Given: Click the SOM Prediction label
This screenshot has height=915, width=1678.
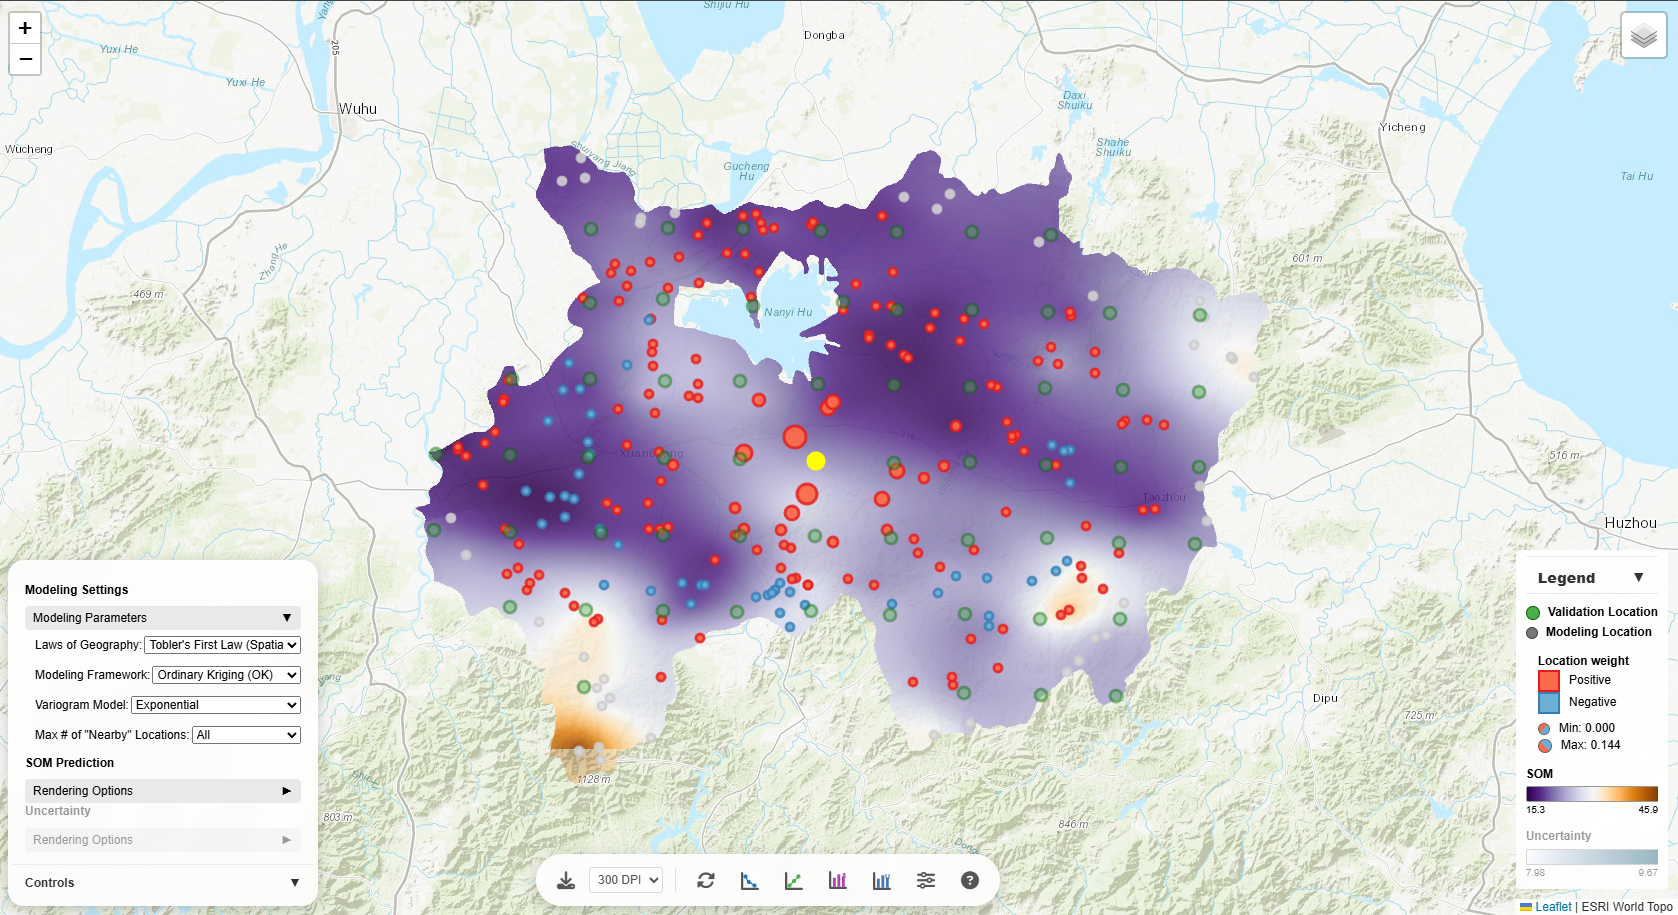Looking at the screenshot, I should click(x=70, y=763).
